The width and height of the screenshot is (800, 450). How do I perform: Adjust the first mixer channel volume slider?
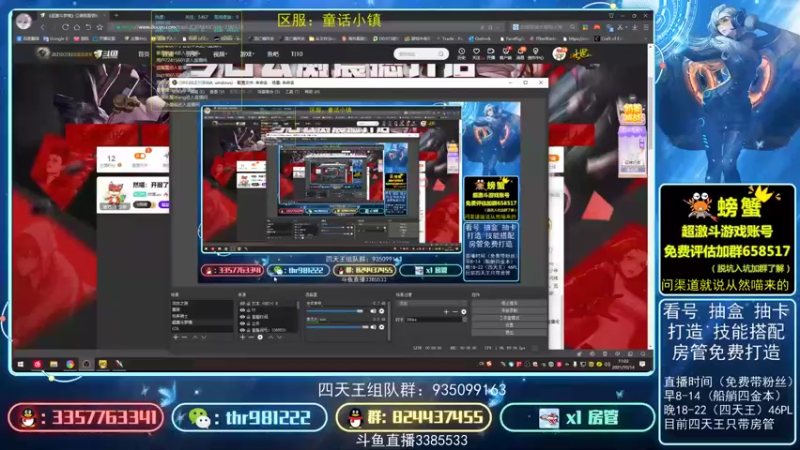point(336,311)
